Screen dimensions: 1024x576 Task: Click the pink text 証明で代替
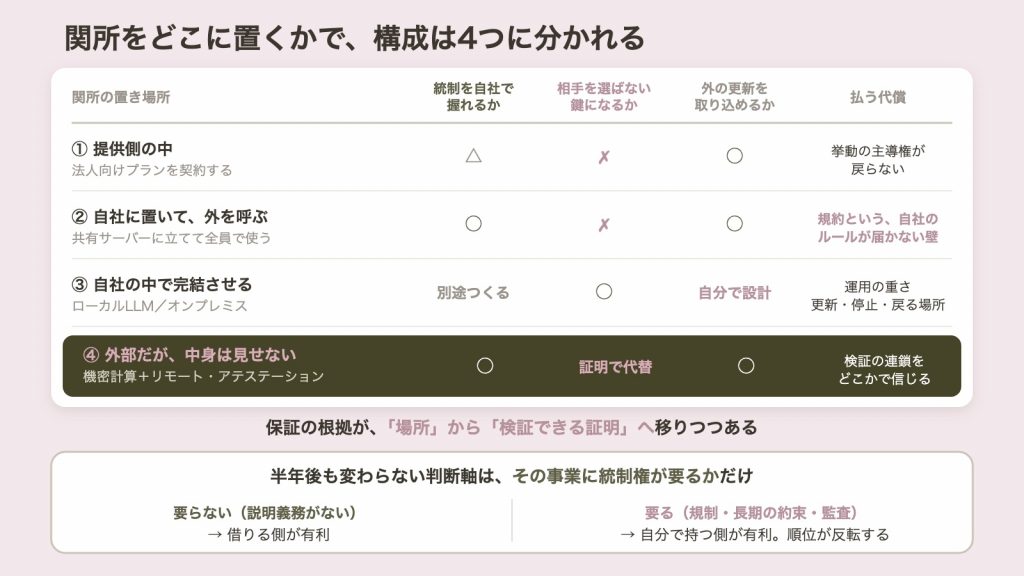615,367
